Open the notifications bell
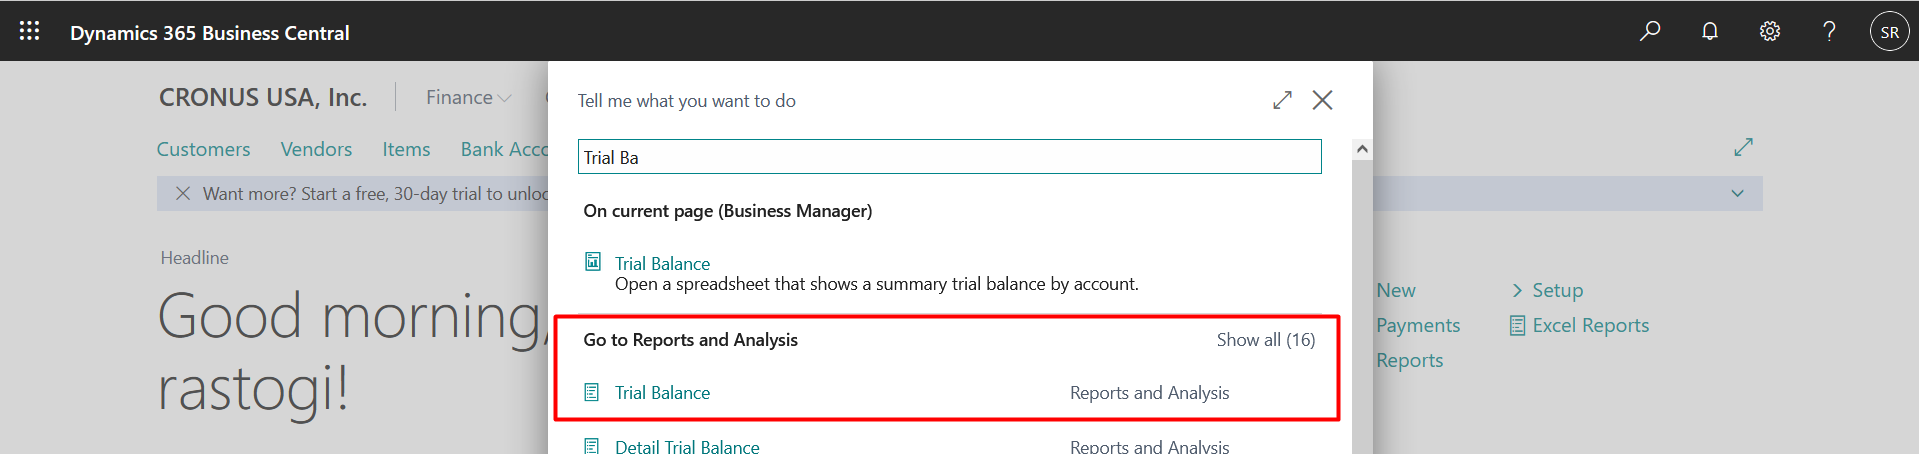The height and width of the screenshot is (454, 1919). pos(1710,31)
